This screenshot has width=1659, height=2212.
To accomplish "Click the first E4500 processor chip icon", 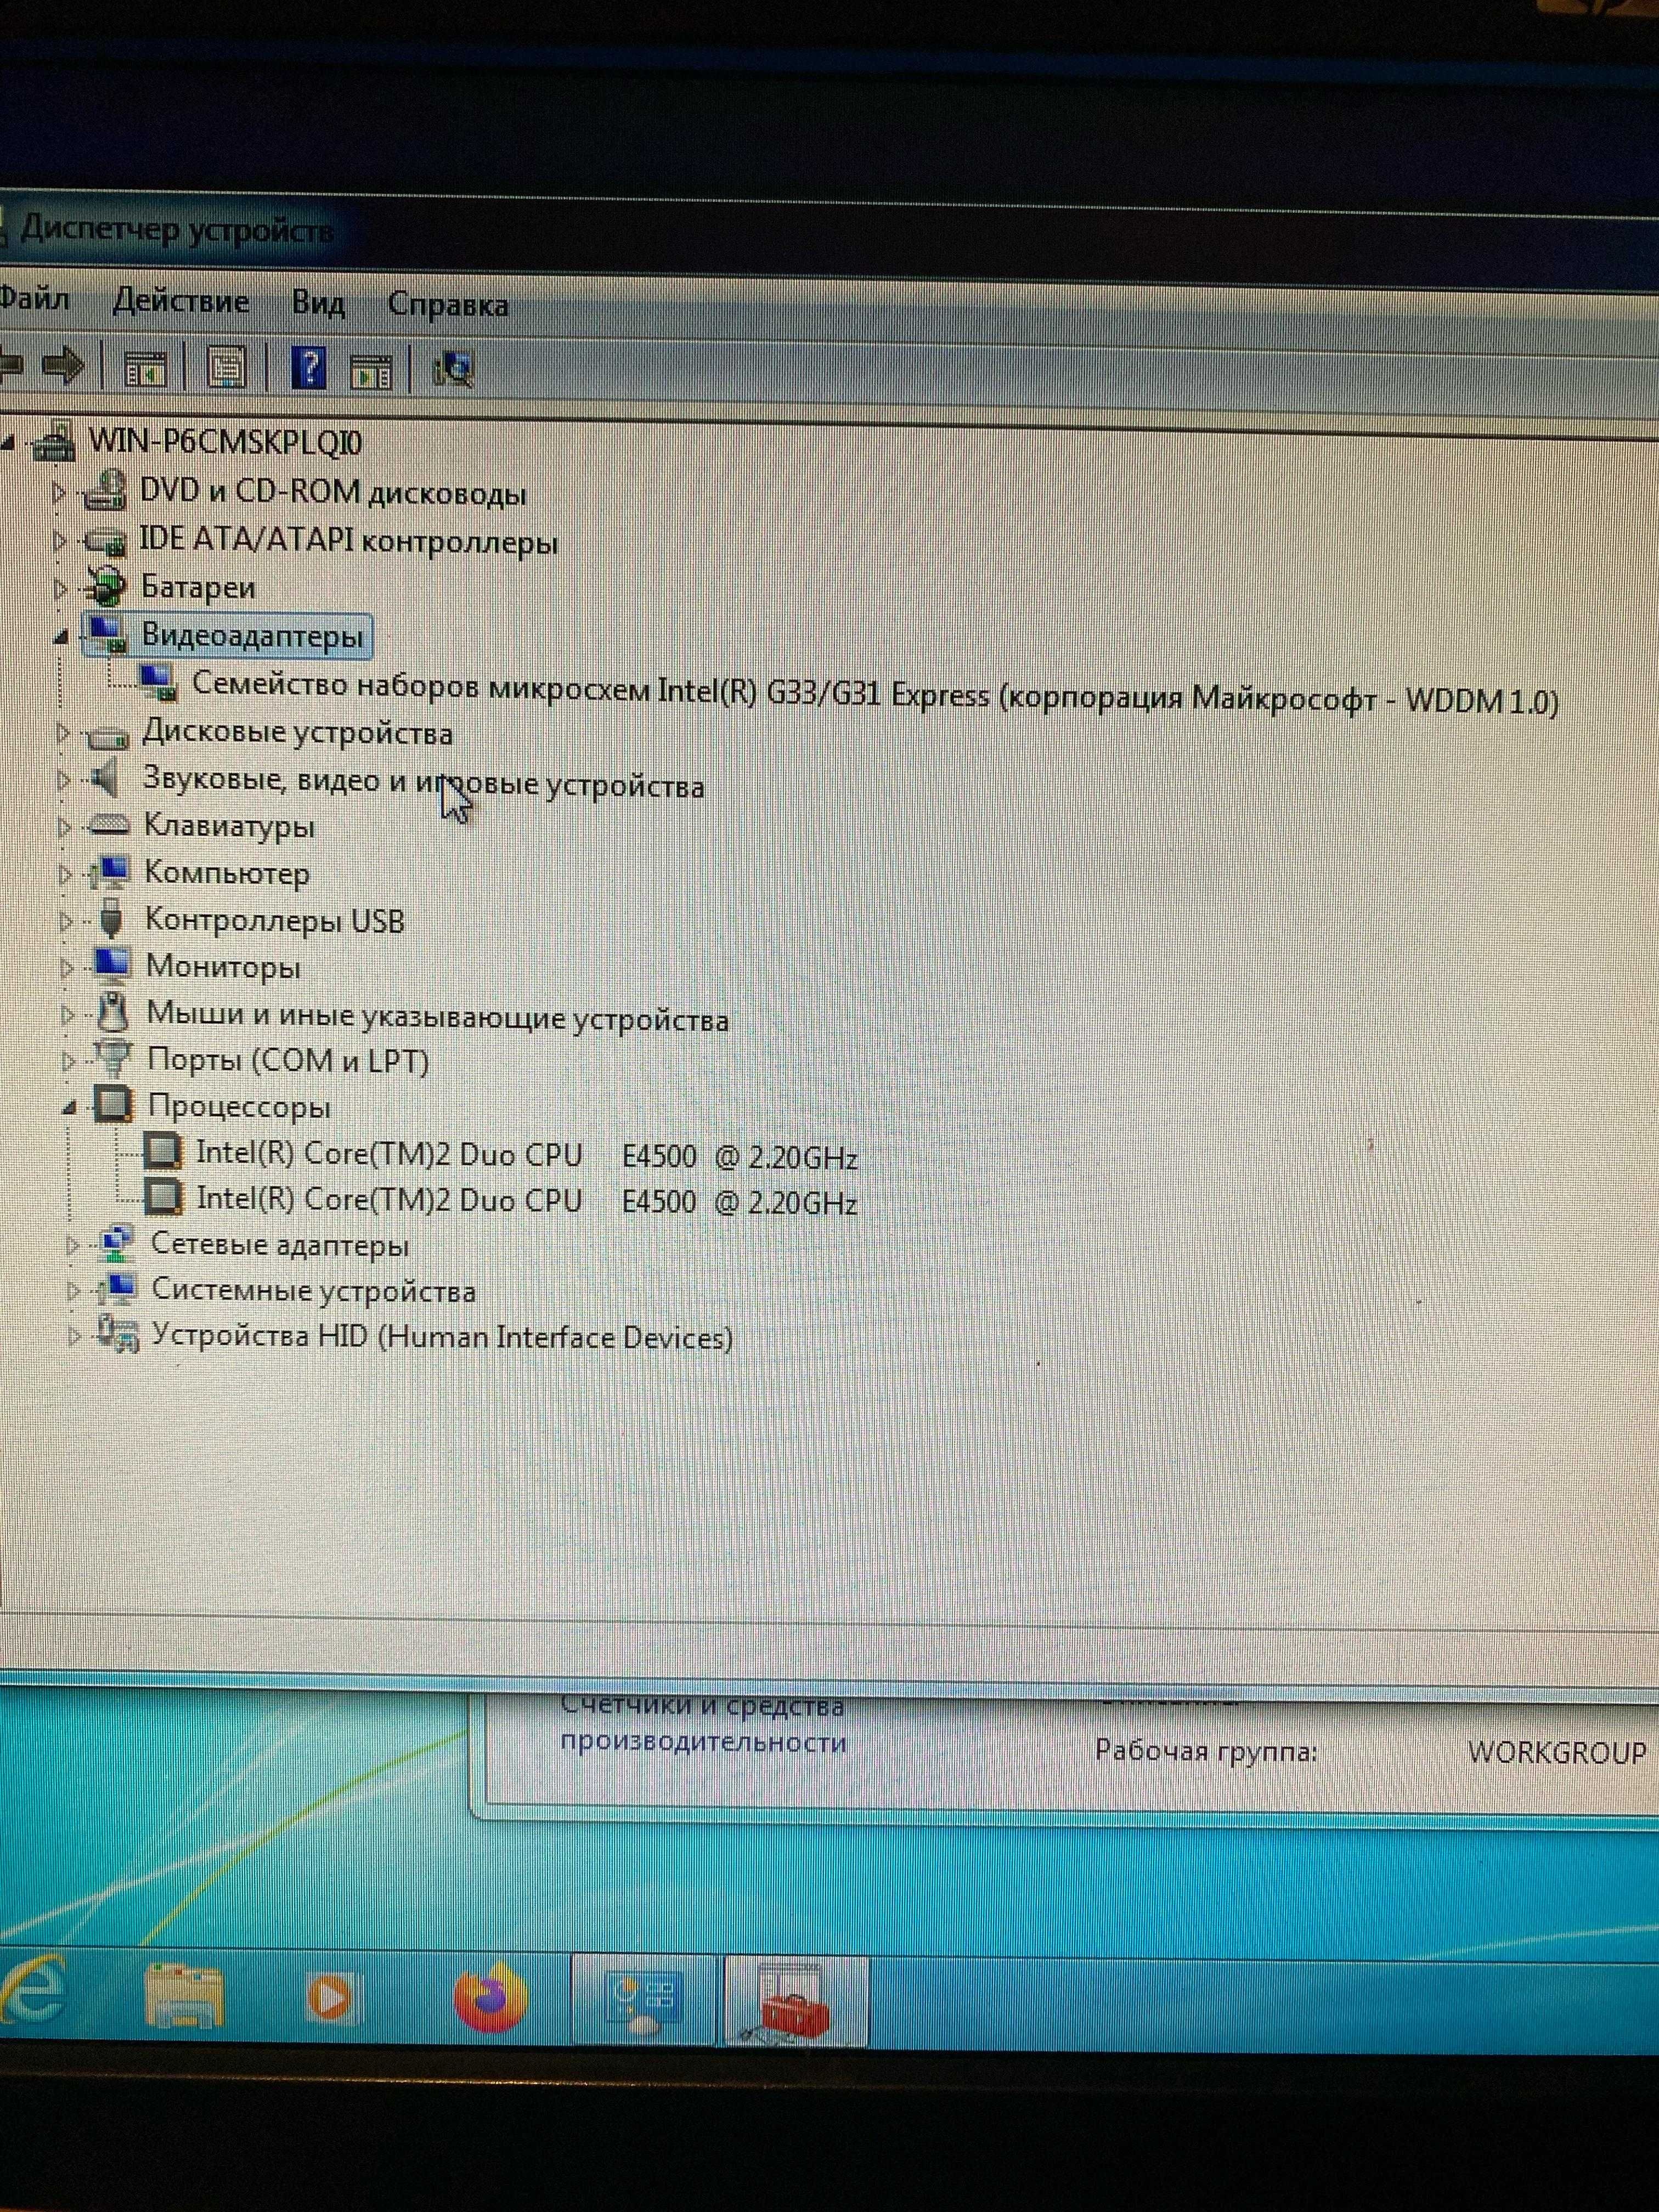I will pos(163,1151).
